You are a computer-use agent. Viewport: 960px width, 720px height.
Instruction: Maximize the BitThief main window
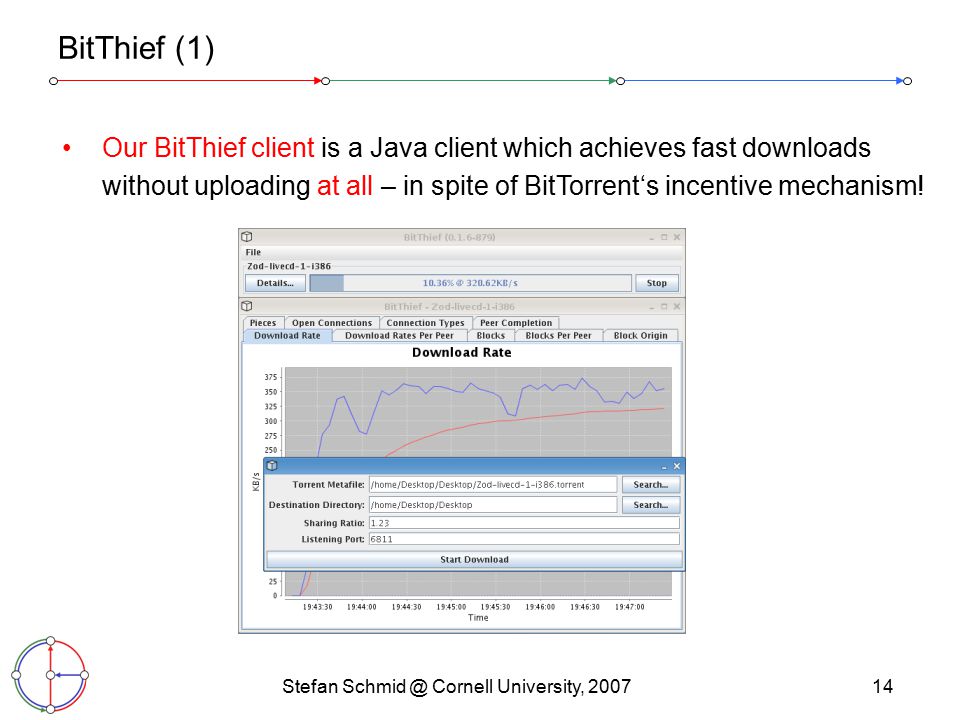click(664, 237)
